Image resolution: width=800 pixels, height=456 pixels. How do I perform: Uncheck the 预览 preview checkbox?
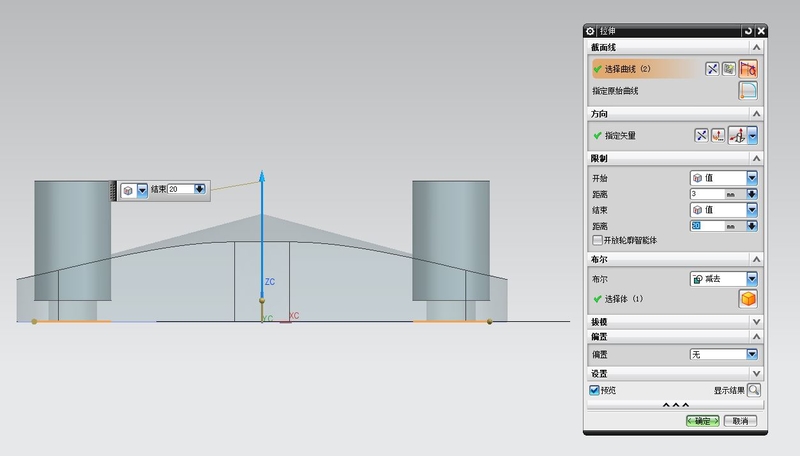[594, 390]
